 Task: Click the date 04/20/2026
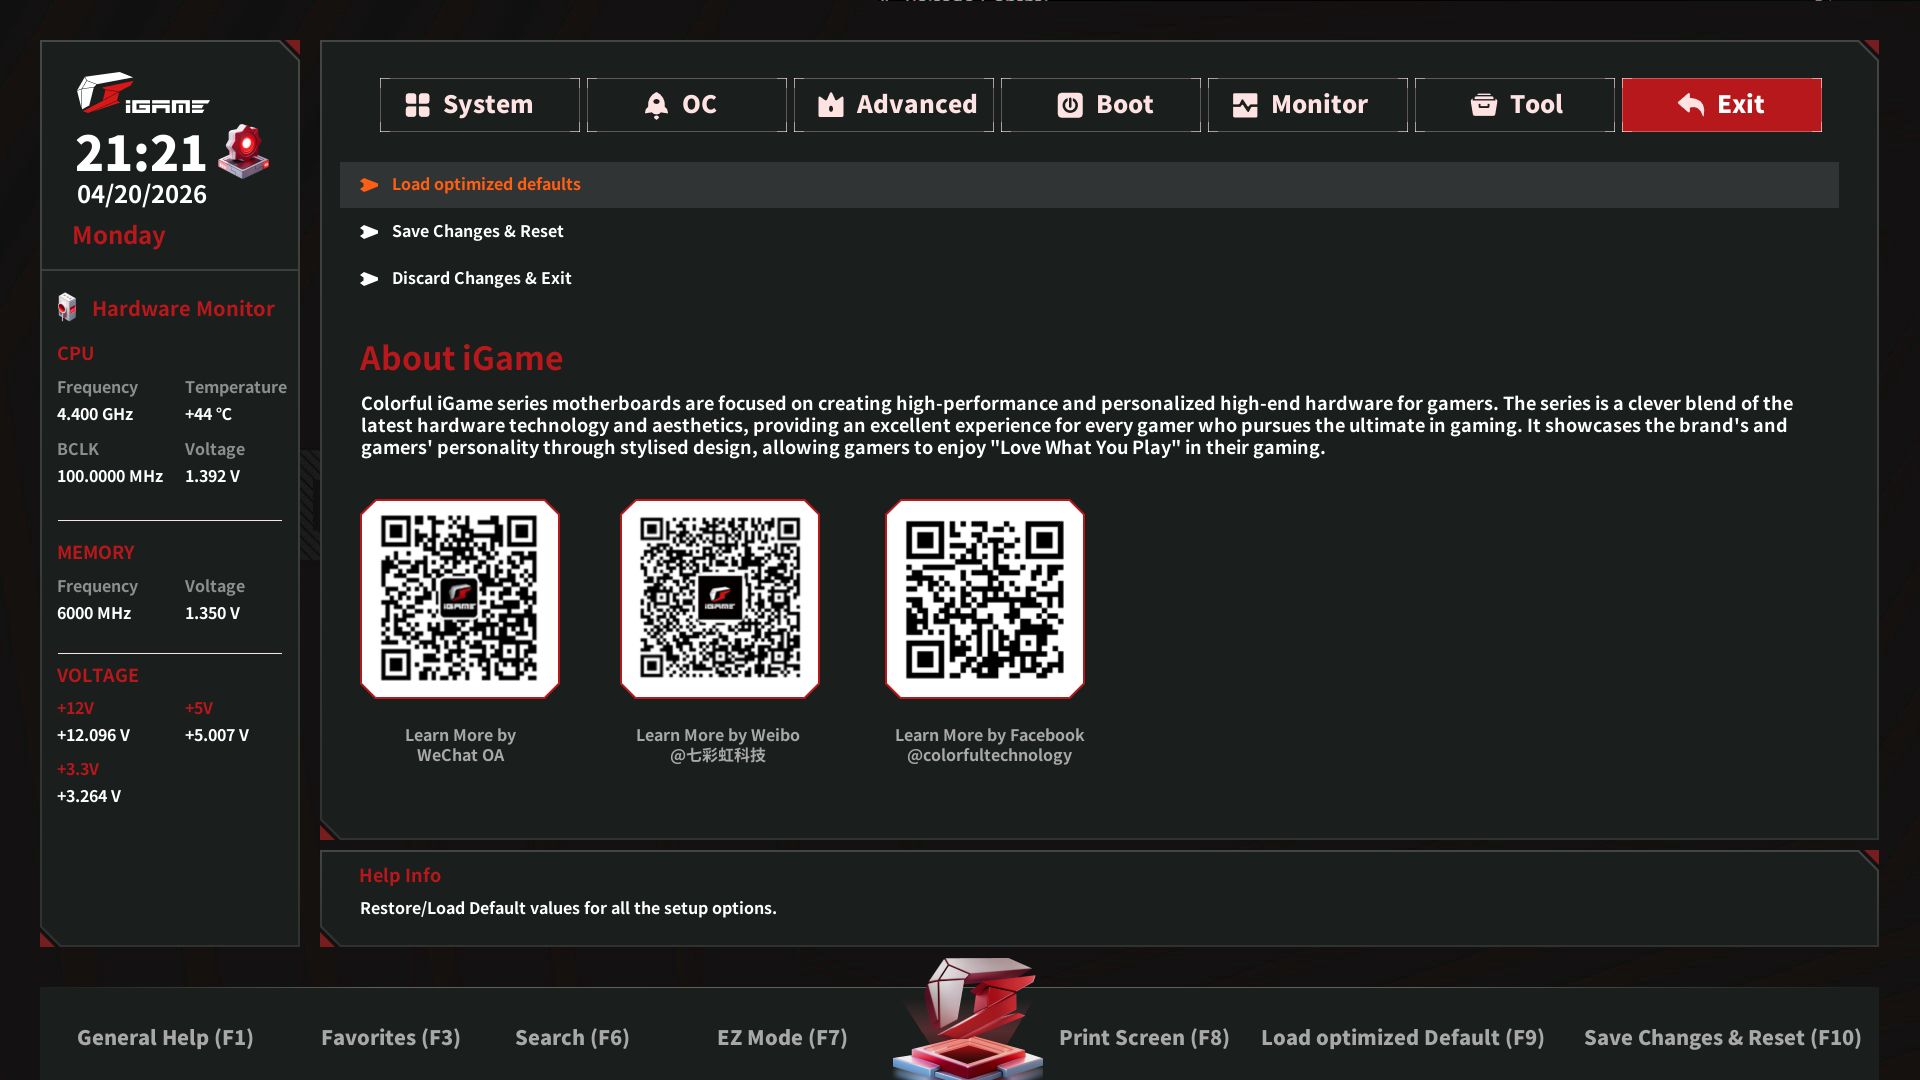(142, 195)
